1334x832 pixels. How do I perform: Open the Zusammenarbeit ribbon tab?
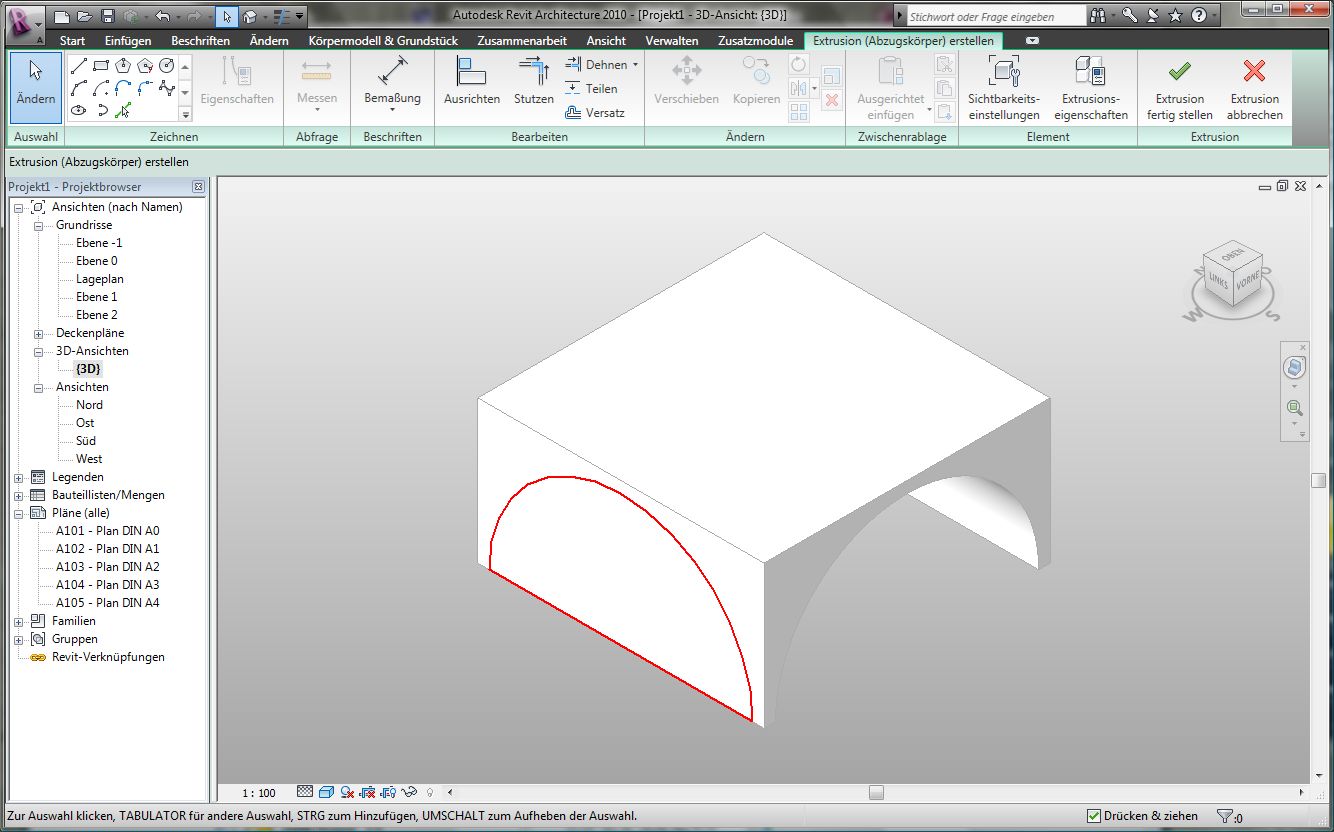[522, 41]
